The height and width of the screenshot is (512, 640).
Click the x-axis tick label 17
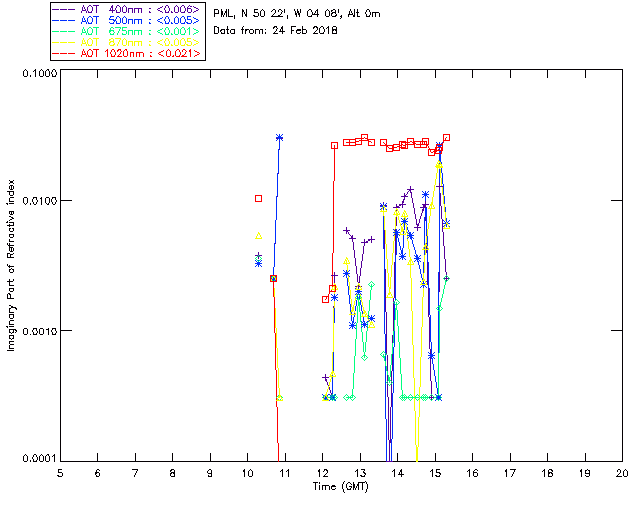click(x=510, y=473)
